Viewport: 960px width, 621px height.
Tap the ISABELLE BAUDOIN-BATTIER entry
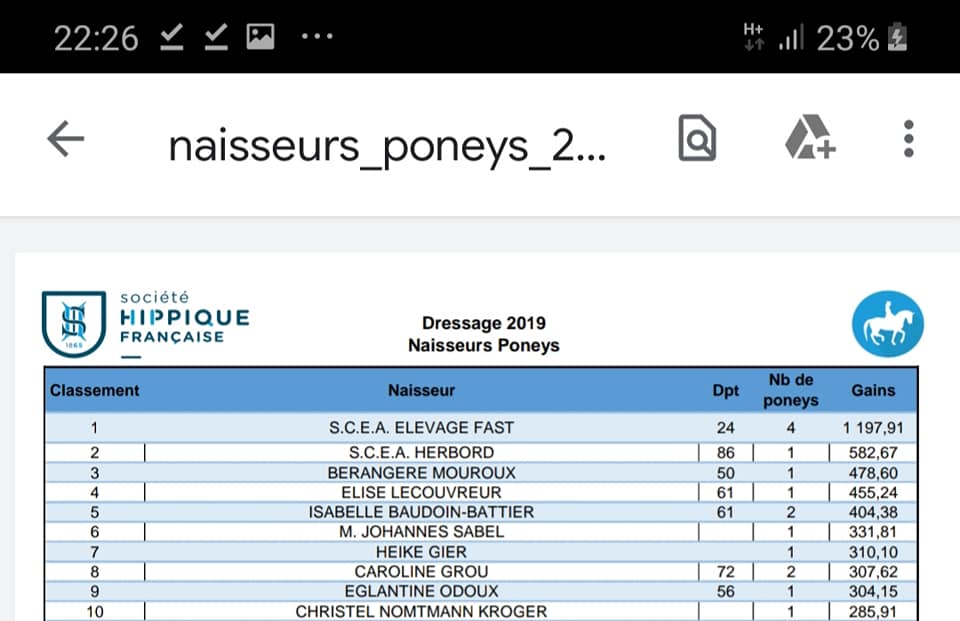pos(421,512)
